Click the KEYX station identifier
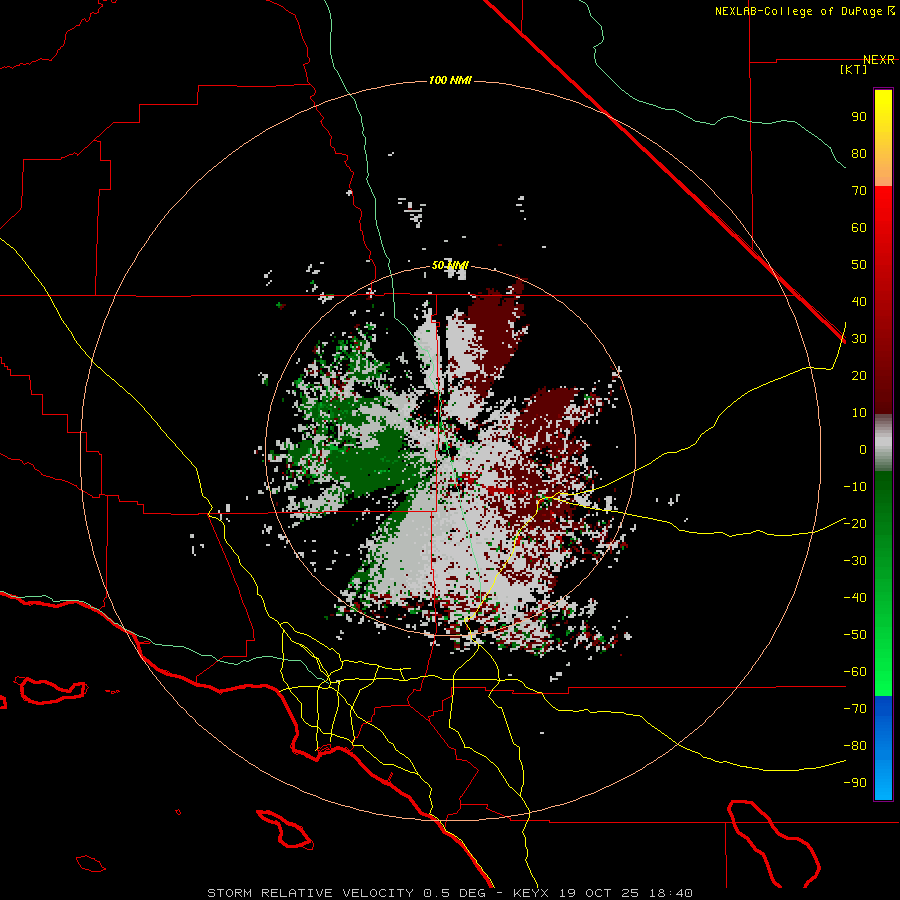This screenshot has height=900, width=900. pyautogui.click(x=531, y=893)
